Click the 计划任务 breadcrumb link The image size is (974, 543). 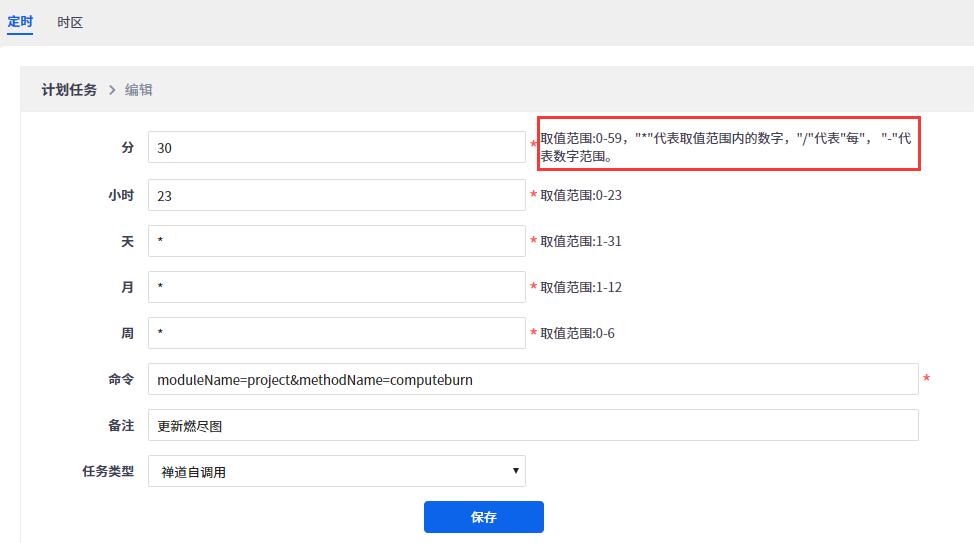pyautogui.click(x=69, y=89)
